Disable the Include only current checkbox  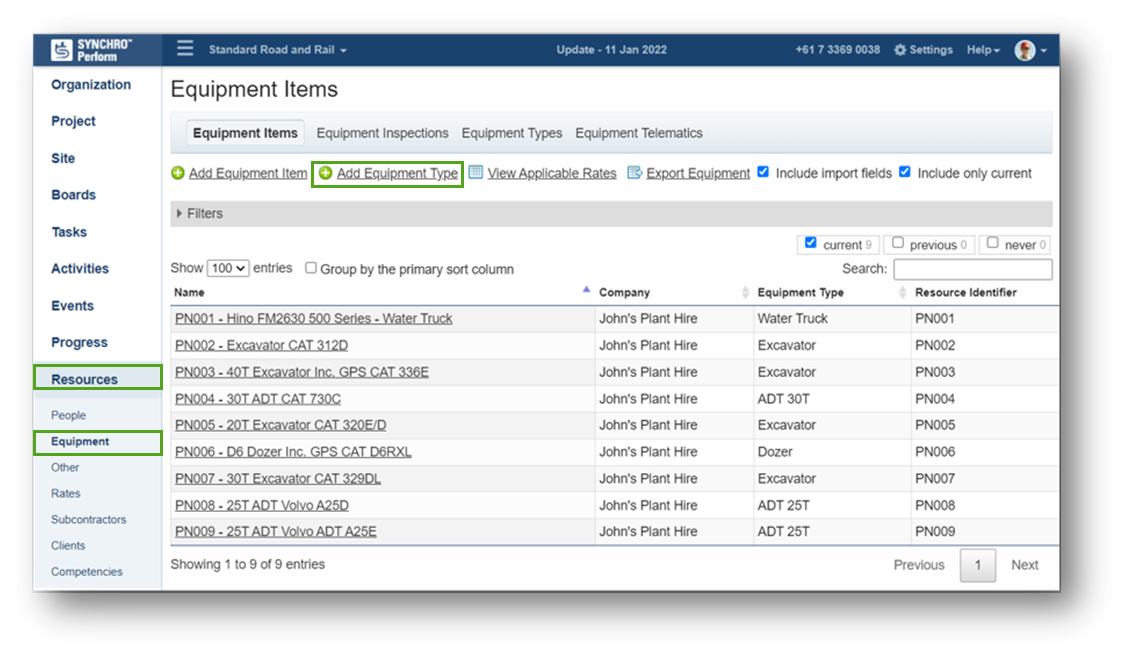click(905, 171)
